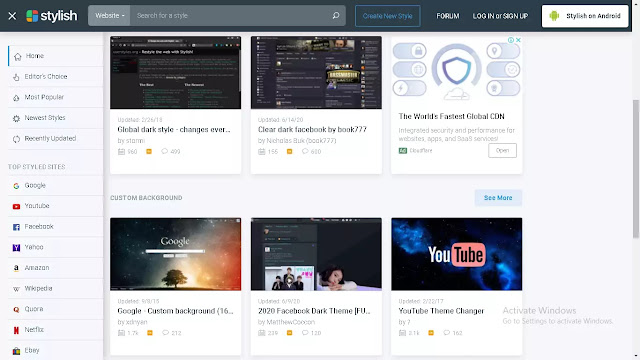
Task: Click the Yahoo icon in sidebar
Action: [16, 248]
